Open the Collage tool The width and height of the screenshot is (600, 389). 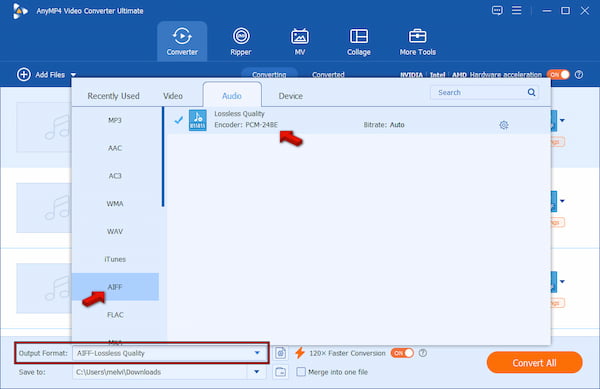tap(359, 41)
